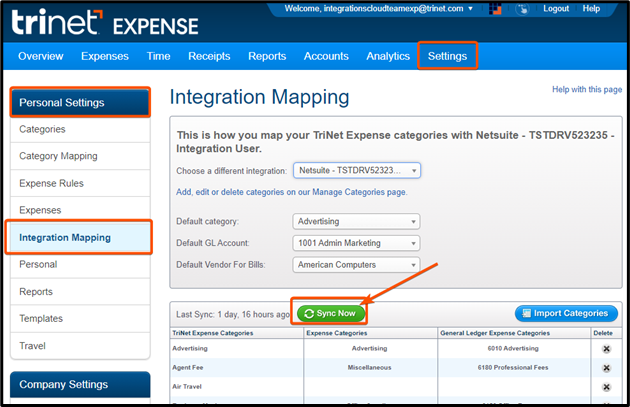
Task: Open the Help link in the header
Action: (x=591, y=8)
